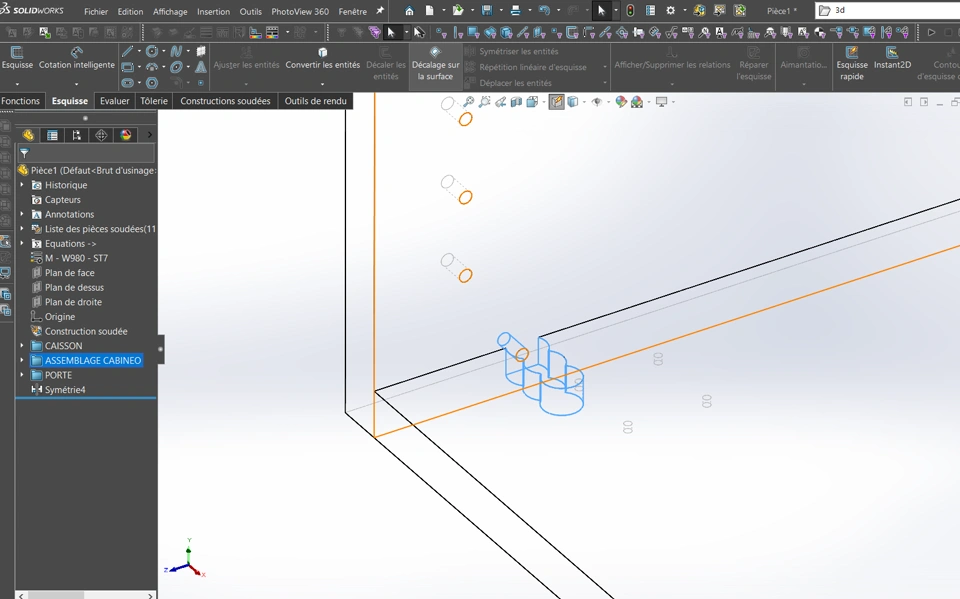Click the Home welcome icon
Viewport: 960px width, 599px height.
410,11
